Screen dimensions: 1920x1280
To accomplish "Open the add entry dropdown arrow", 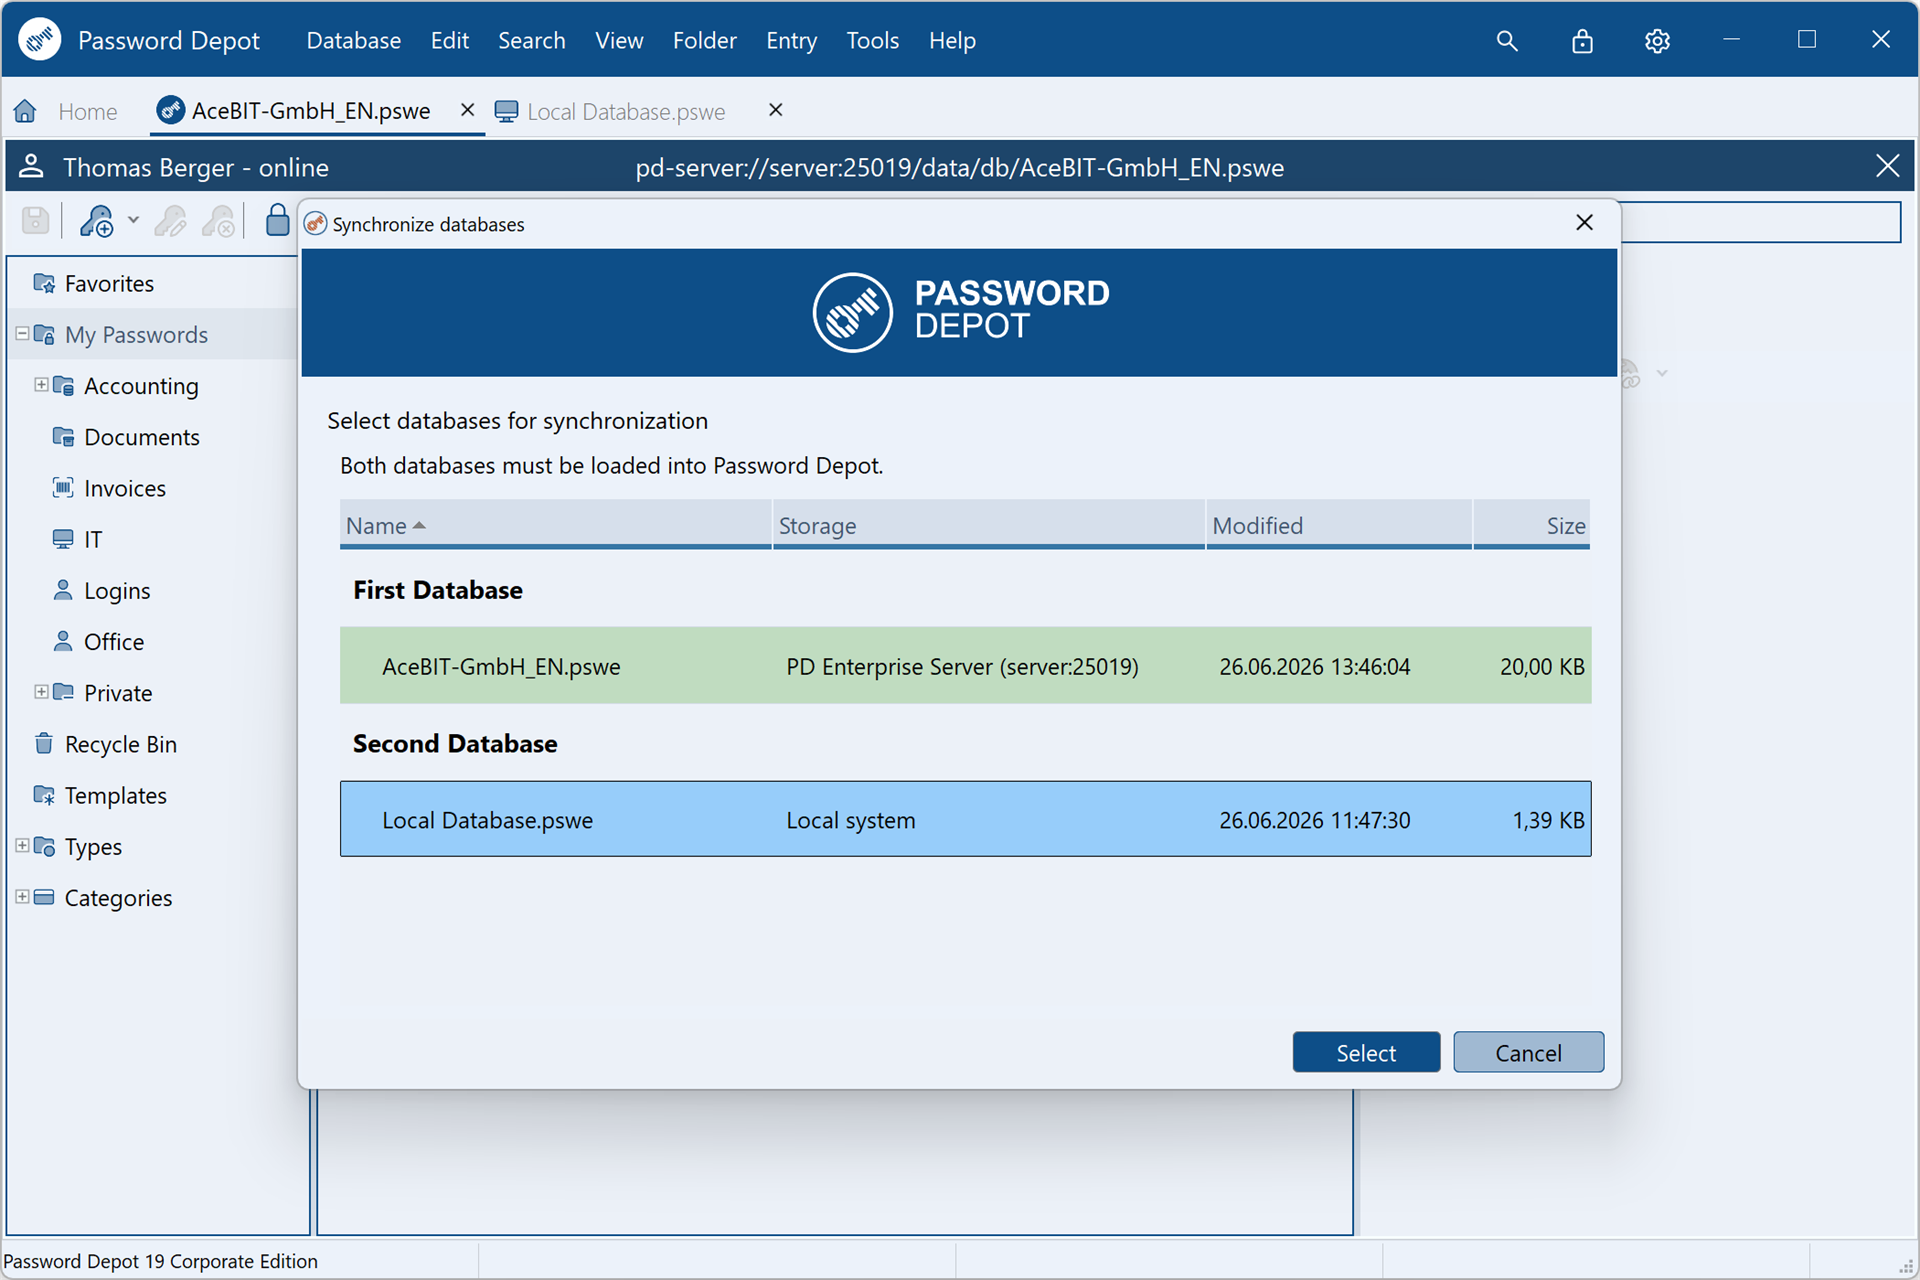I will click(x=133, y=220).
